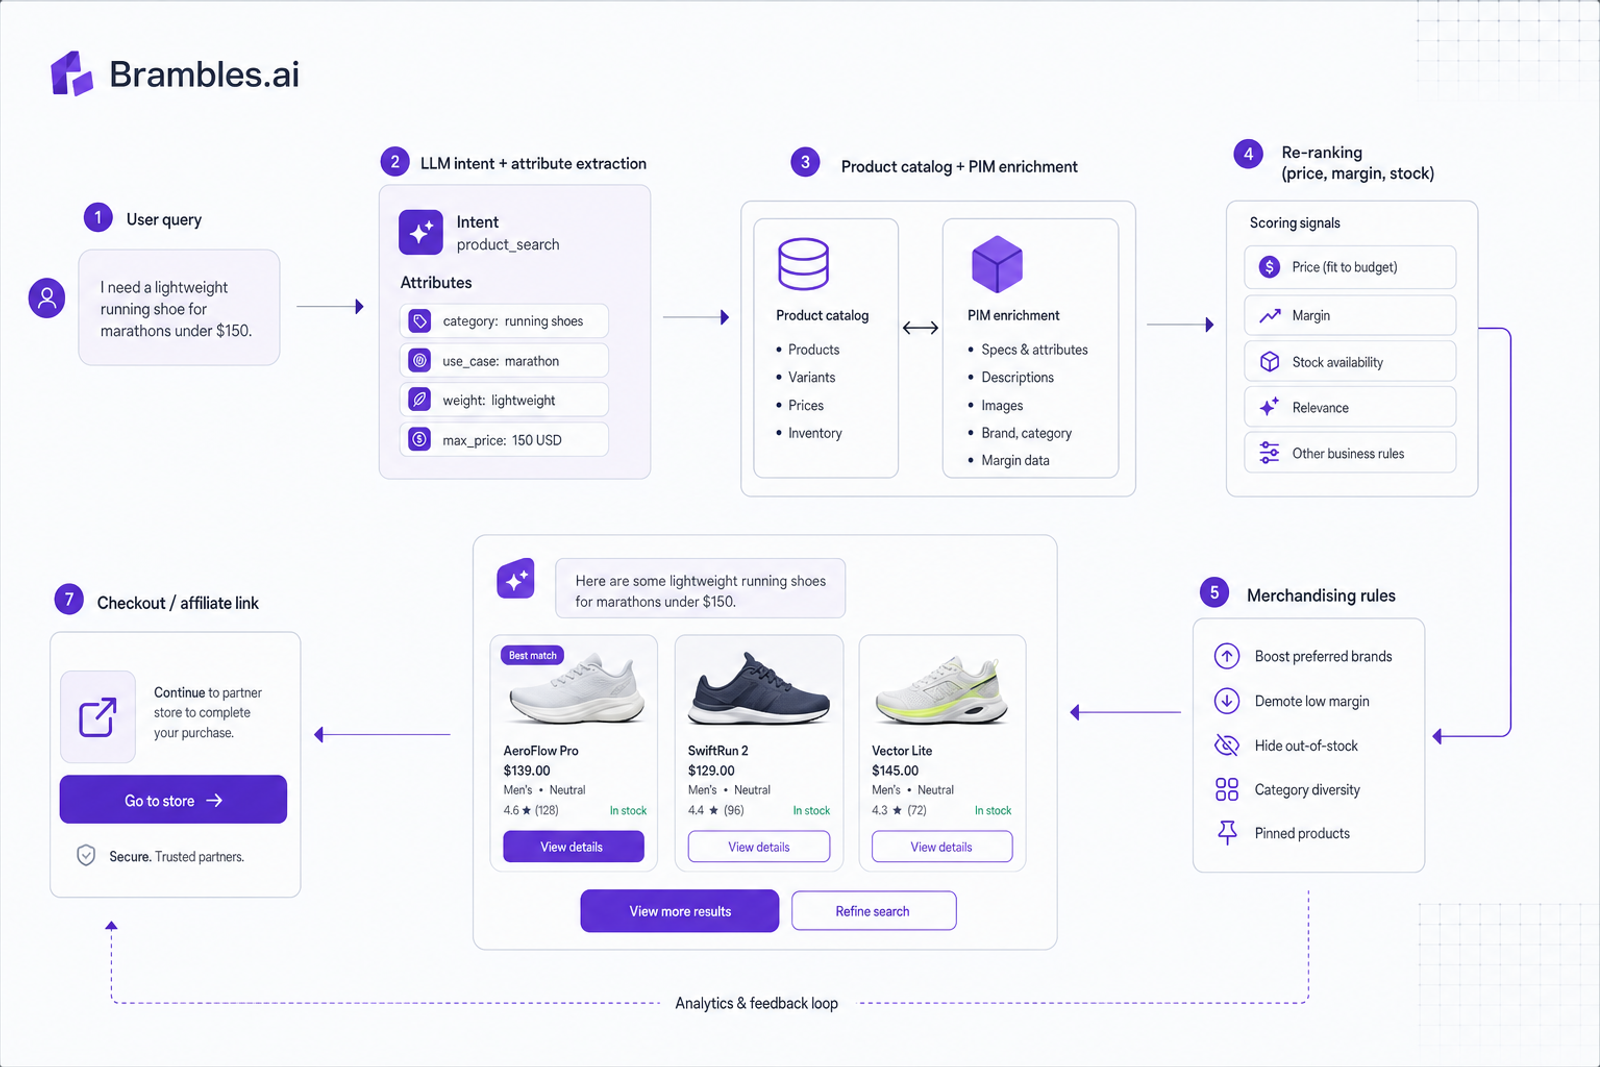
Task: Click the Hide out-of-stock crossed eye icon
Action: coord(1227,745)
